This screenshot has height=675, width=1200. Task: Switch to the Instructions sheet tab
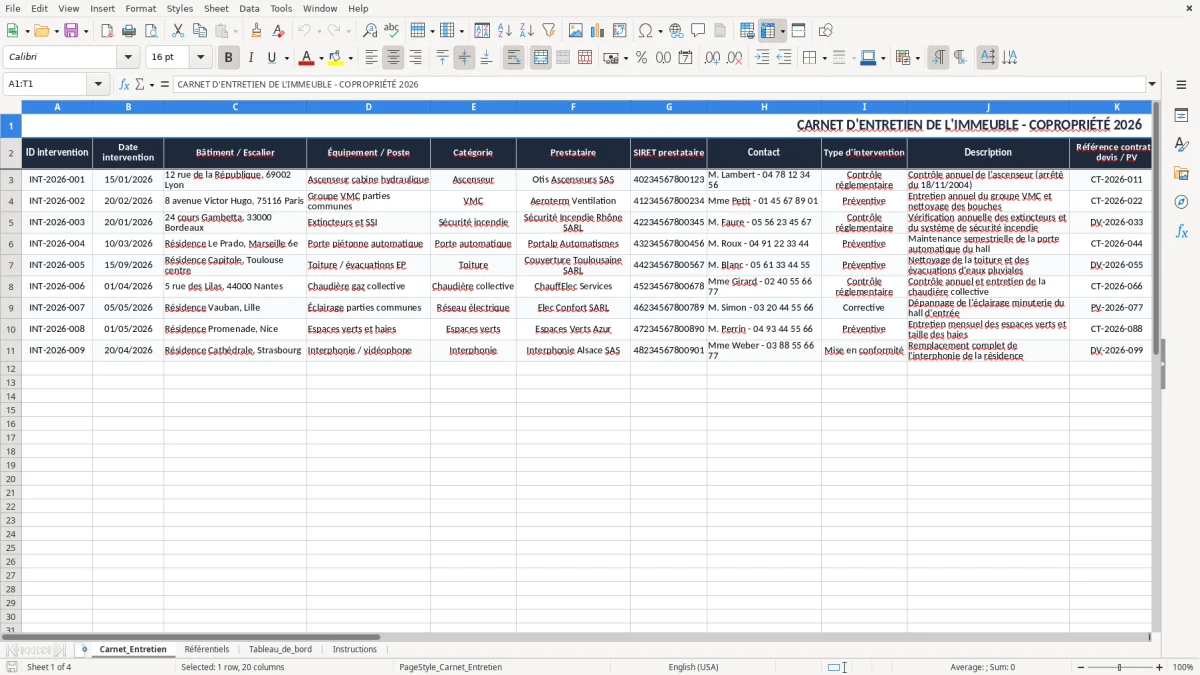pos(354,649)
